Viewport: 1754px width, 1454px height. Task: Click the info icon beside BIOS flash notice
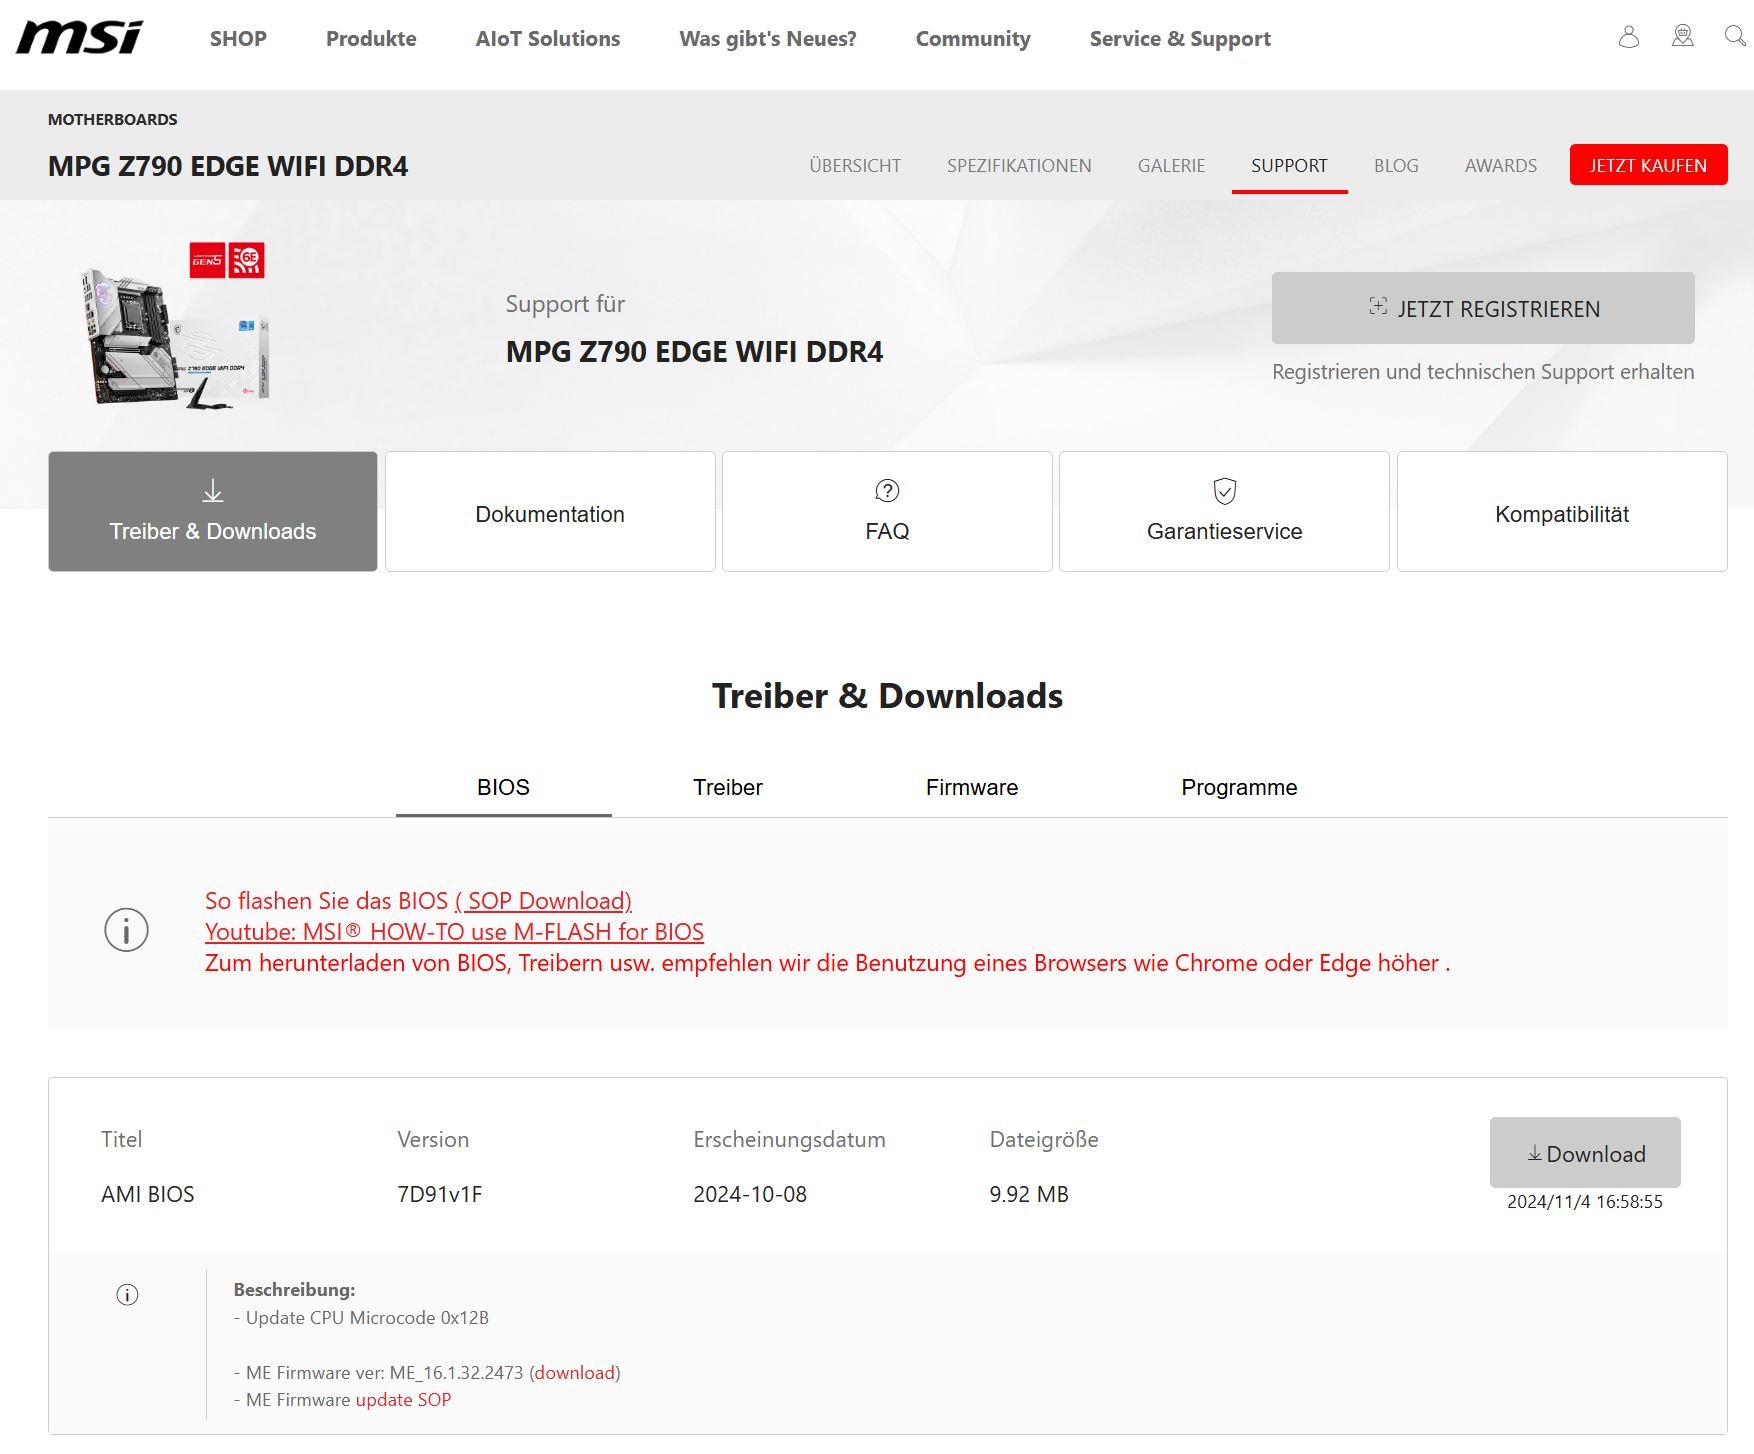pos(126,930)
